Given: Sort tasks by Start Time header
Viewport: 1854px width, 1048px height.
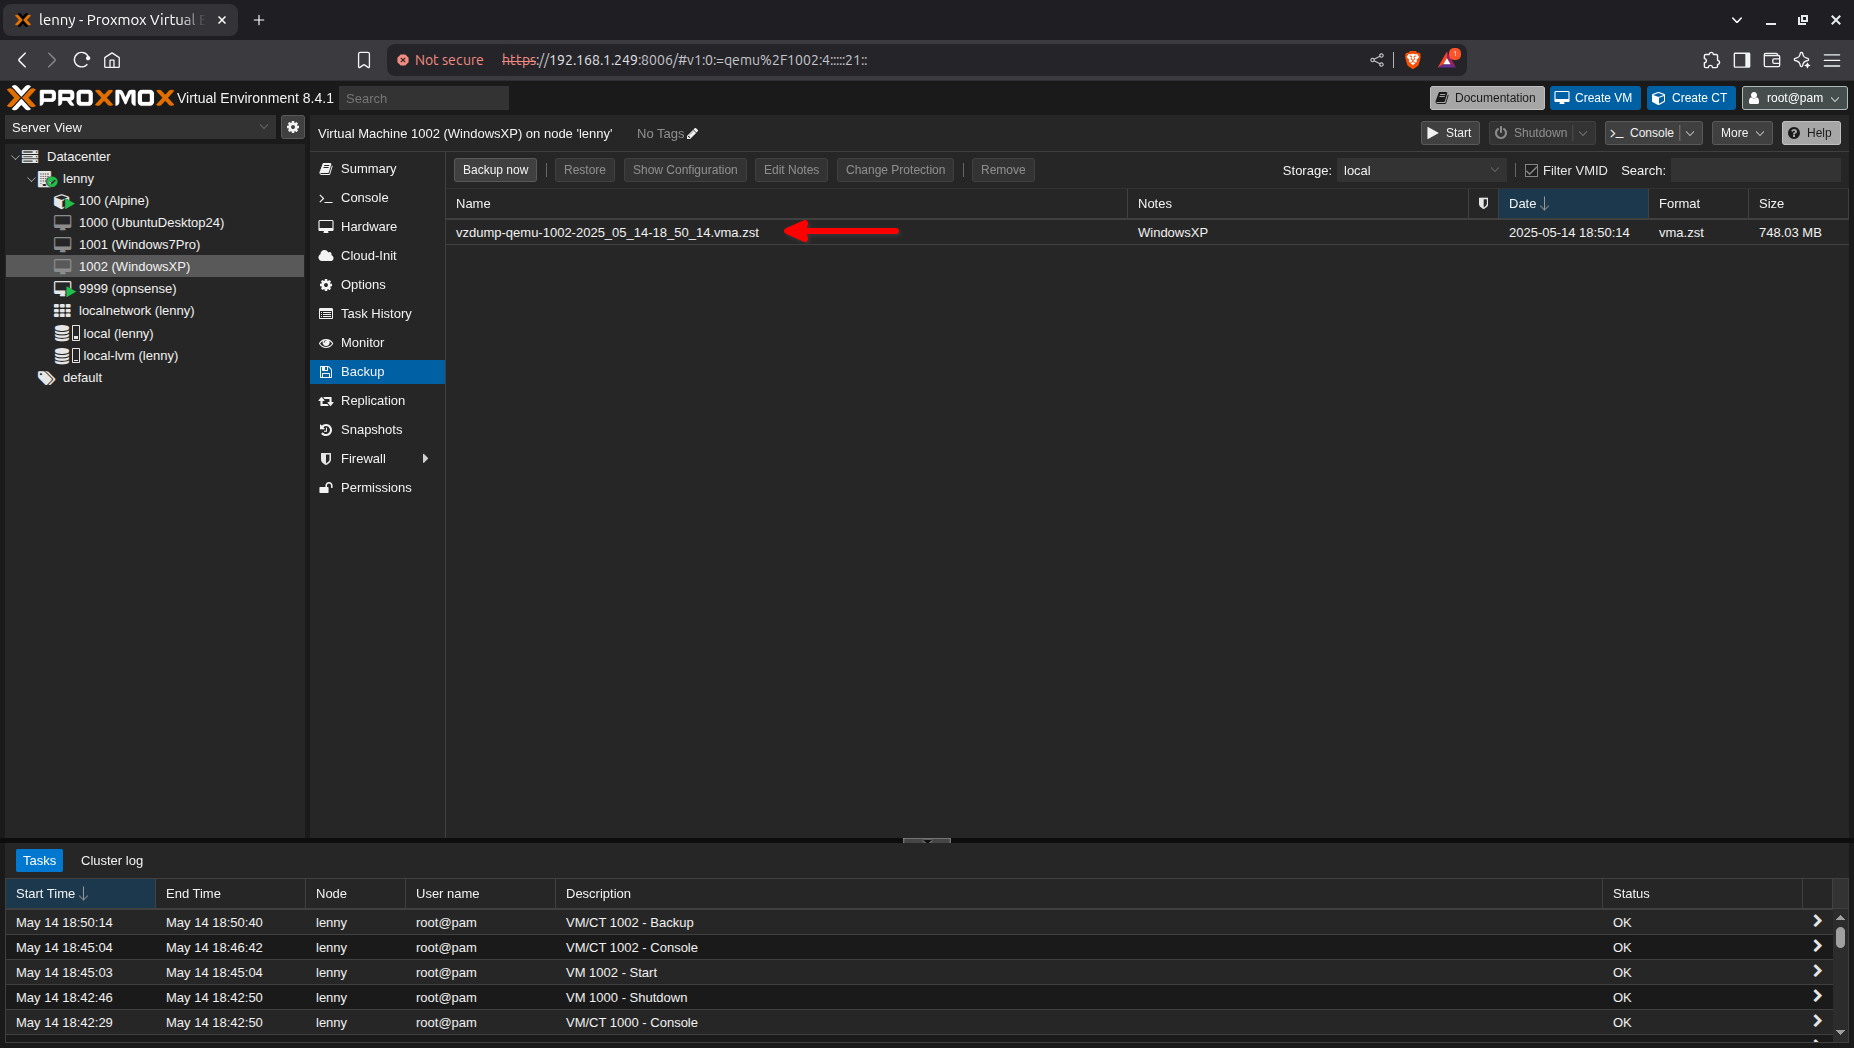Looking at the screenshot, I should (x=80, y=894).
